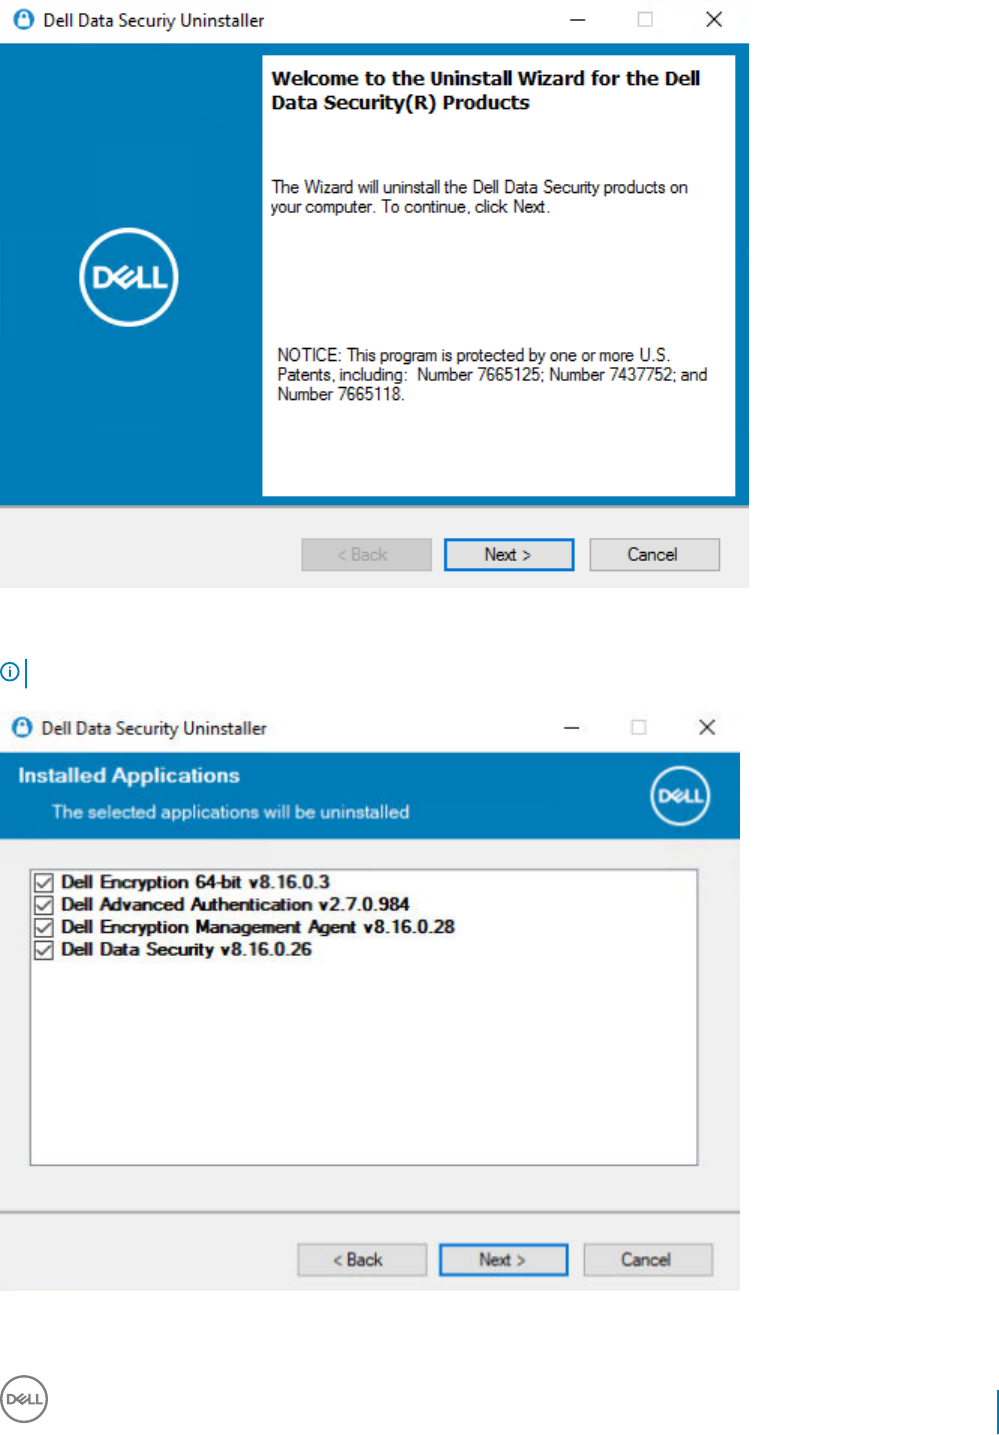This screenshot has width=999, height=1435.
Task: Click the lock app icon in Installed Applications title bar
Action: (x=22, y=728)
